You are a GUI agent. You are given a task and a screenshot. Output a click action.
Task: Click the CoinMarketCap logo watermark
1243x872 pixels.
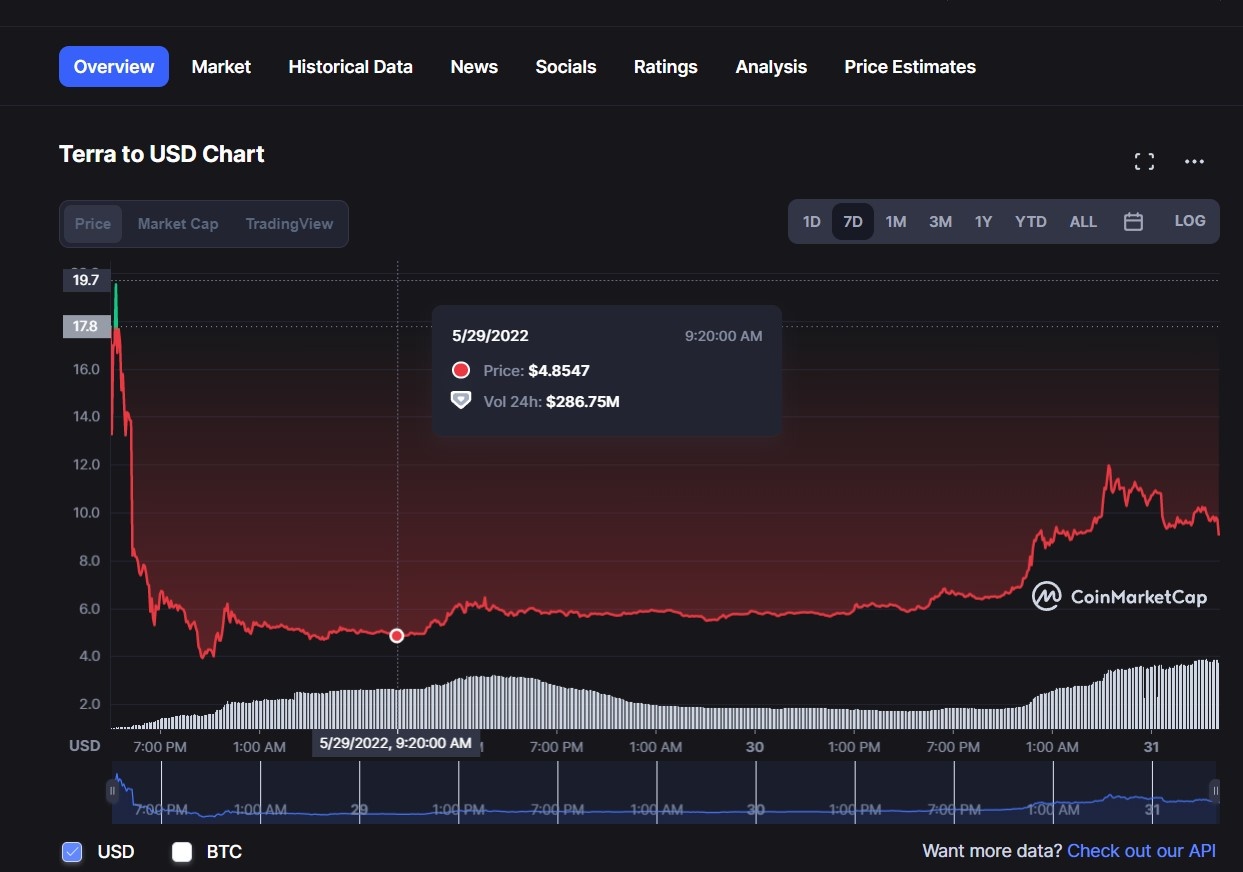[x=1120, y=597]
